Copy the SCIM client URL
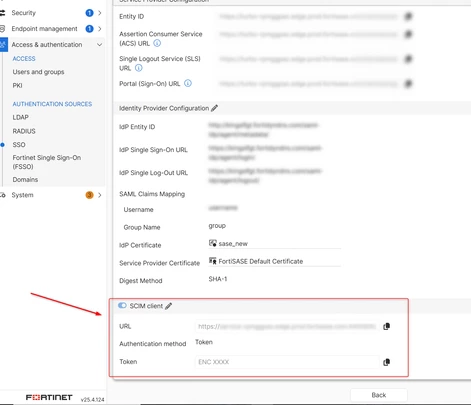 (387, 326)
